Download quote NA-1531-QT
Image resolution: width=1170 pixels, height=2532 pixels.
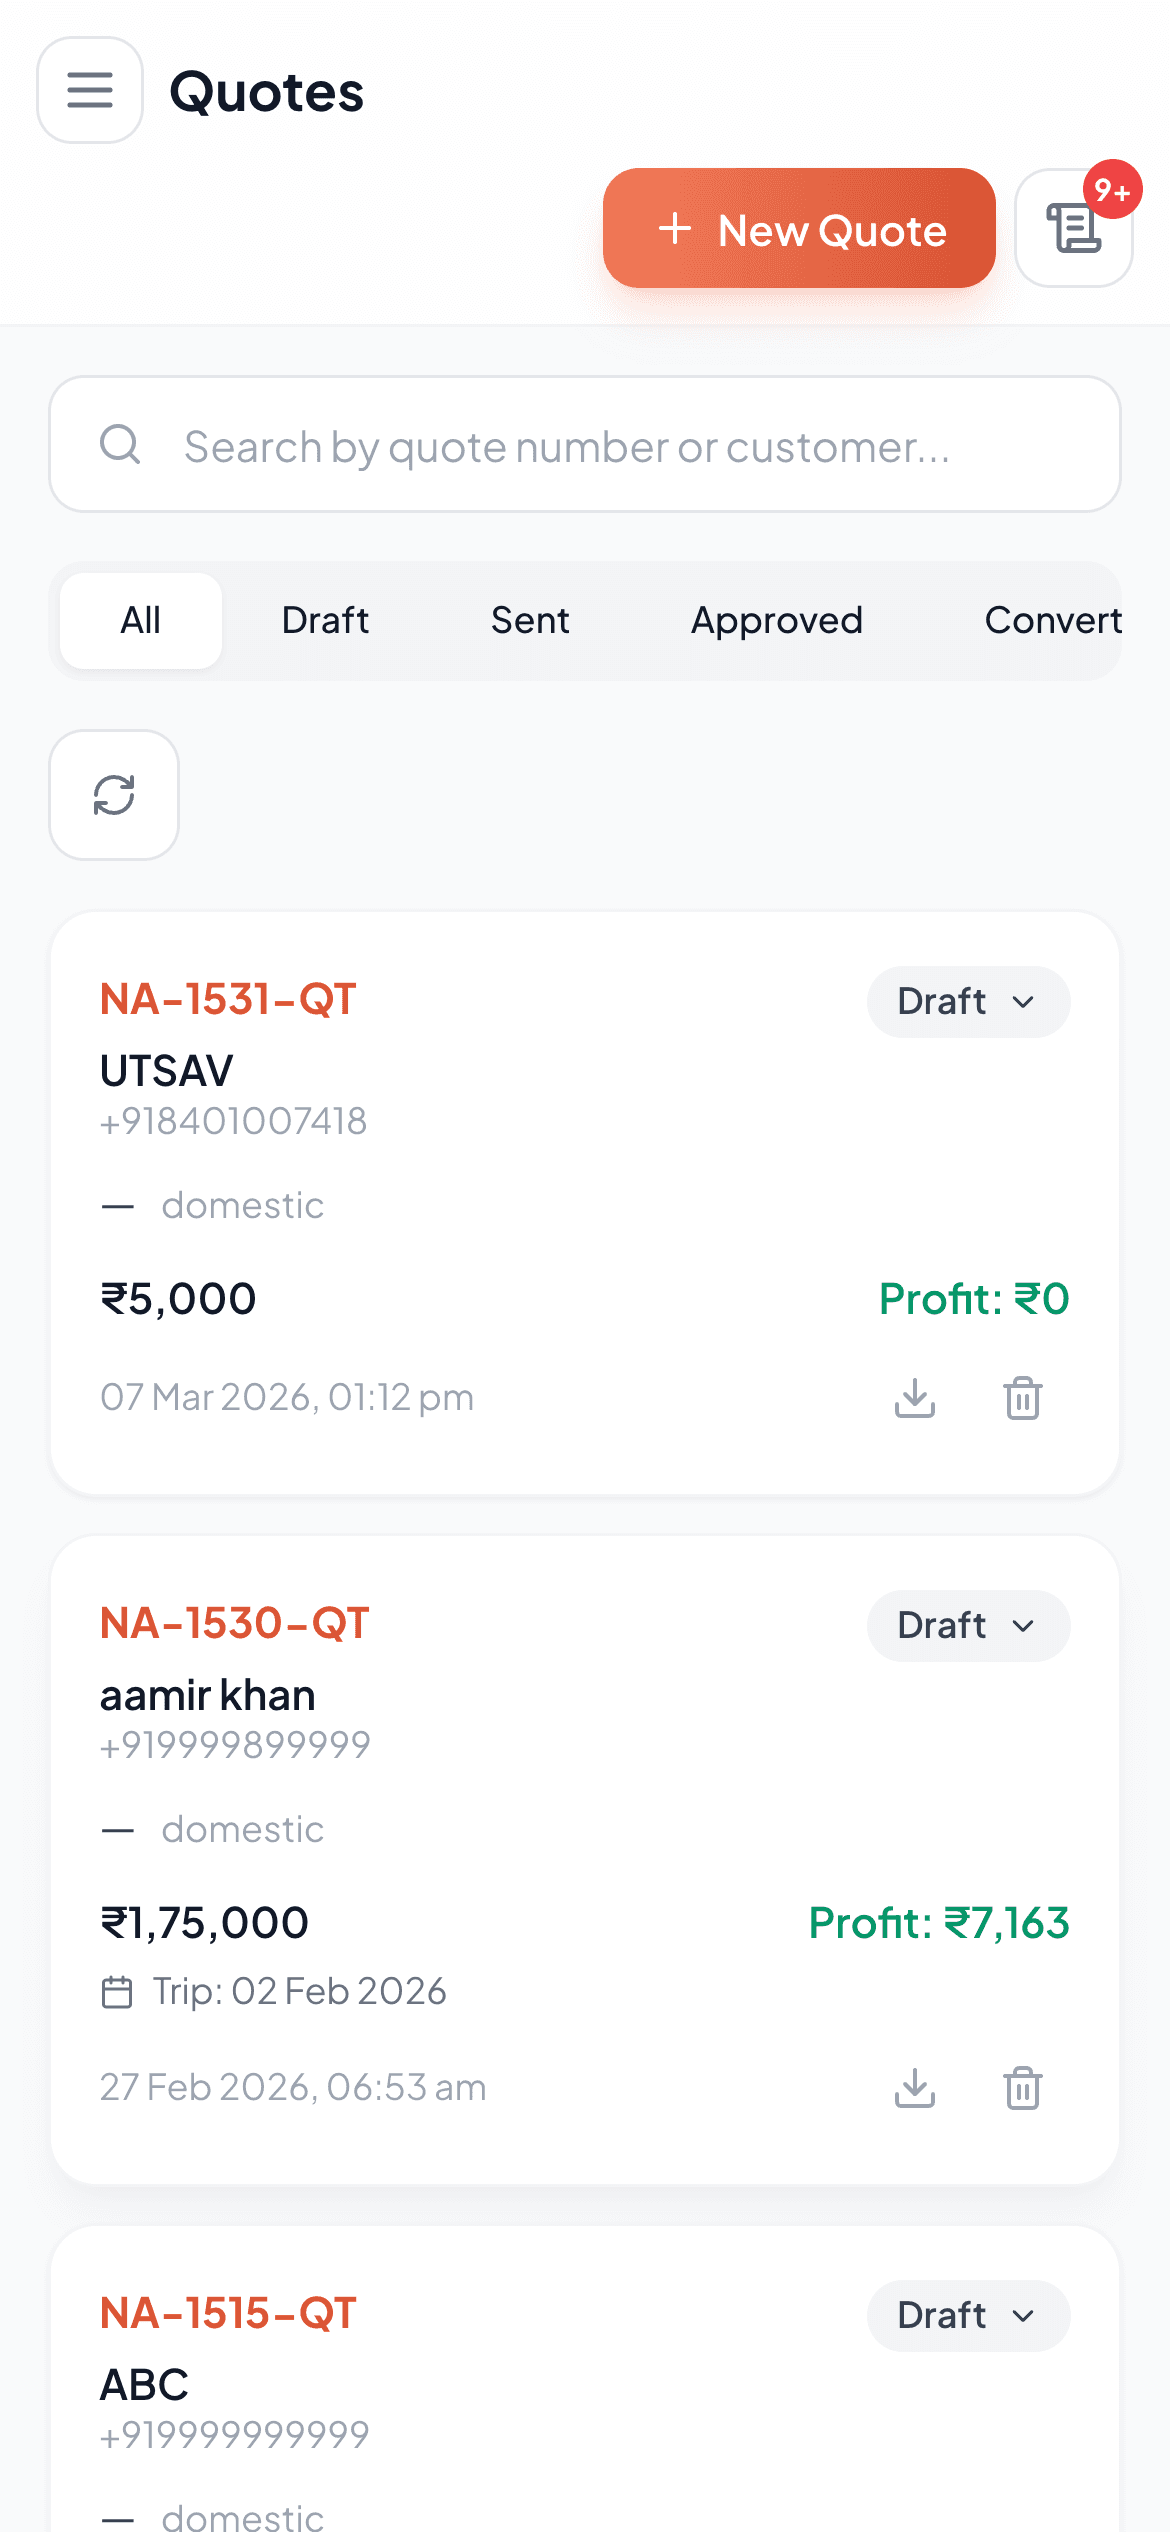(x=915, y=1398)
